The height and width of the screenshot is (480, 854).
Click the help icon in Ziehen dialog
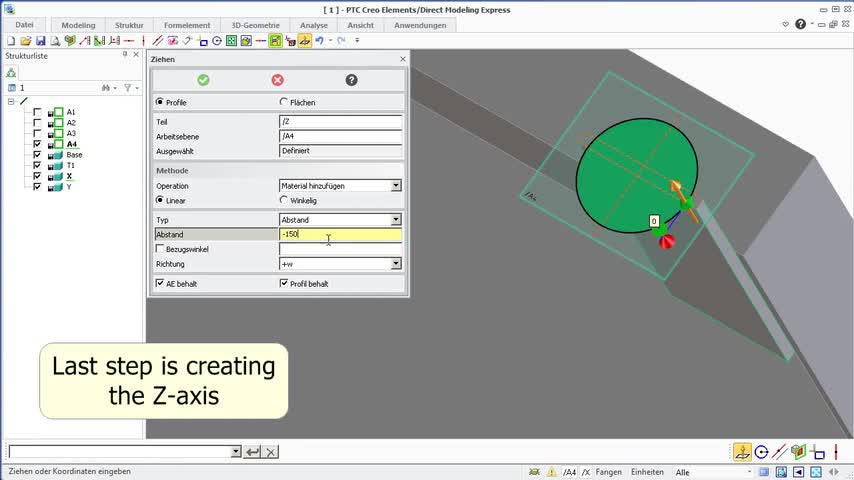coord(351,80)
